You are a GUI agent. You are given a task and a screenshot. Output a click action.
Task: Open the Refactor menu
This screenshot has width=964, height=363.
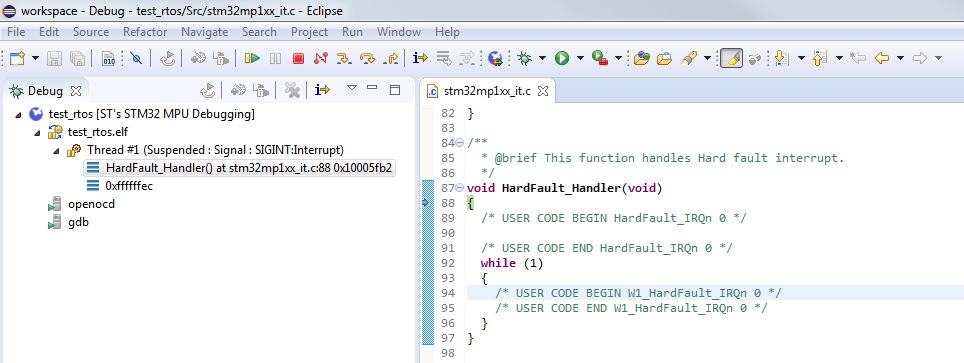pyautogui.click(x=145, y=32)
